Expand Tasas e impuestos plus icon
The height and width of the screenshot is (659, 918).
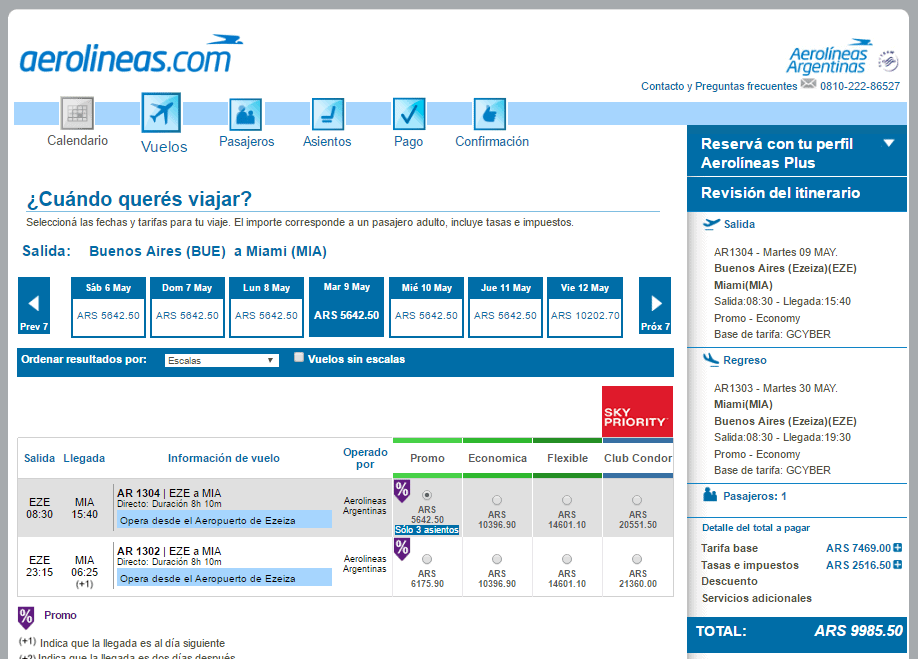pos(898,565)
